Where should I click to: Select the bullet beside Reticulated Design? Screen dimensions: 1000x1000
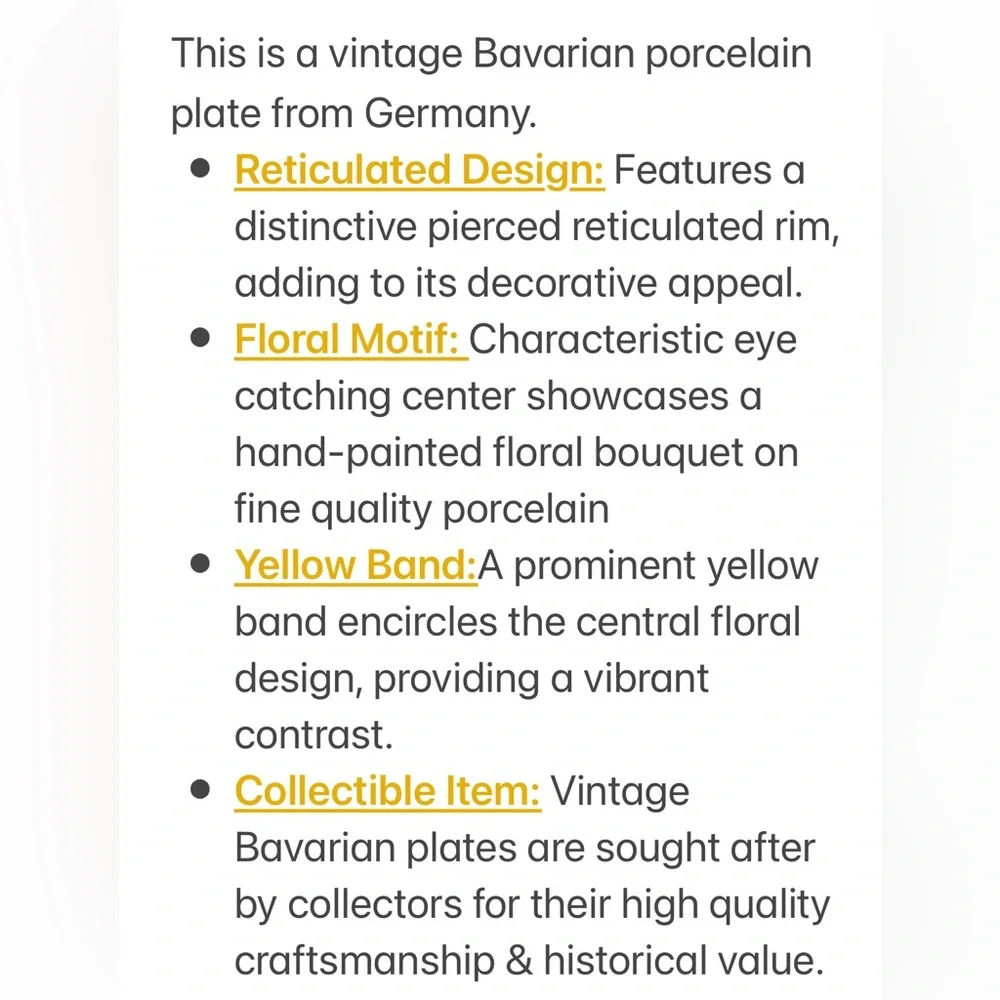(x=200, y=168)
